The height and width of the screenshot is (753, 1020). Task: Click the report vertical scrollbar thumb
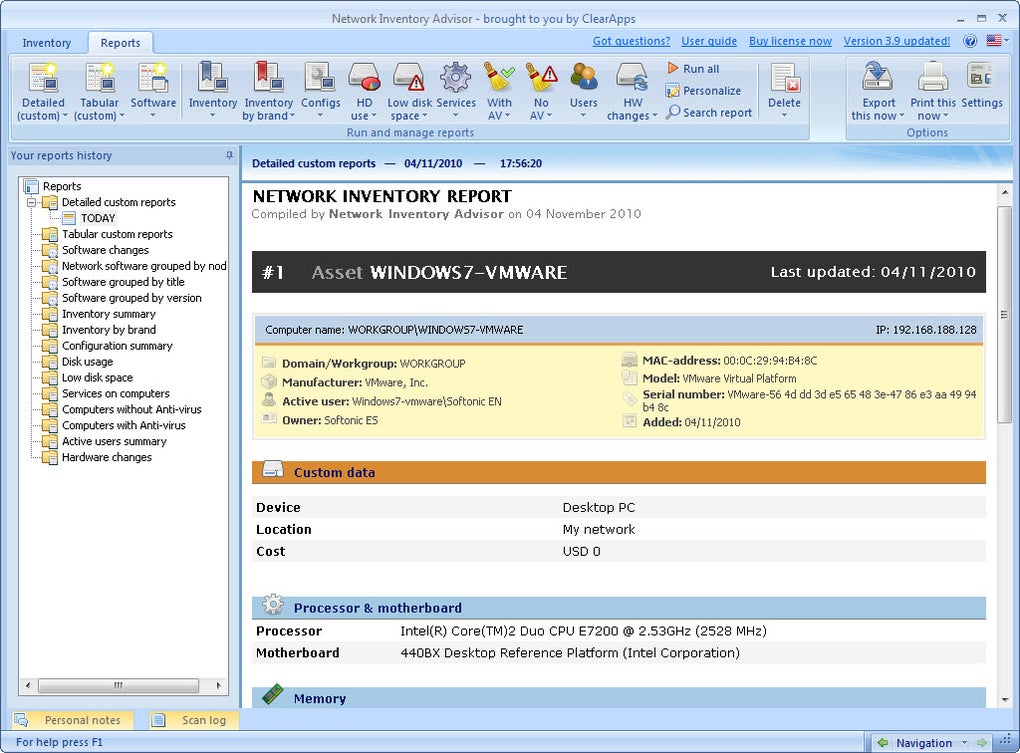[x=1004, y=315]
